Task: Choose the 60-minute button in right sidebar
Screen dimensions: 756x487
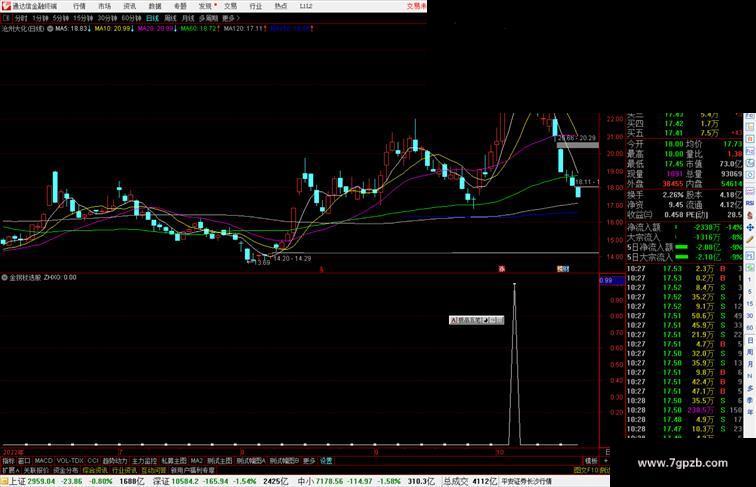Action: pyautogui.click(x=750, y=328)
